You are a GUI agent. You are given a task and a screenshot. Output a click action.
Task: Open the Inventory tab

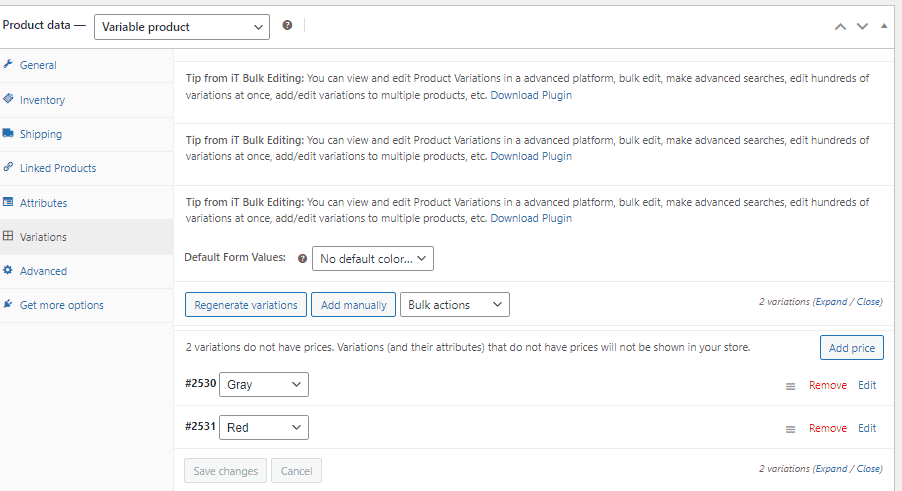[x=42, y=100]
